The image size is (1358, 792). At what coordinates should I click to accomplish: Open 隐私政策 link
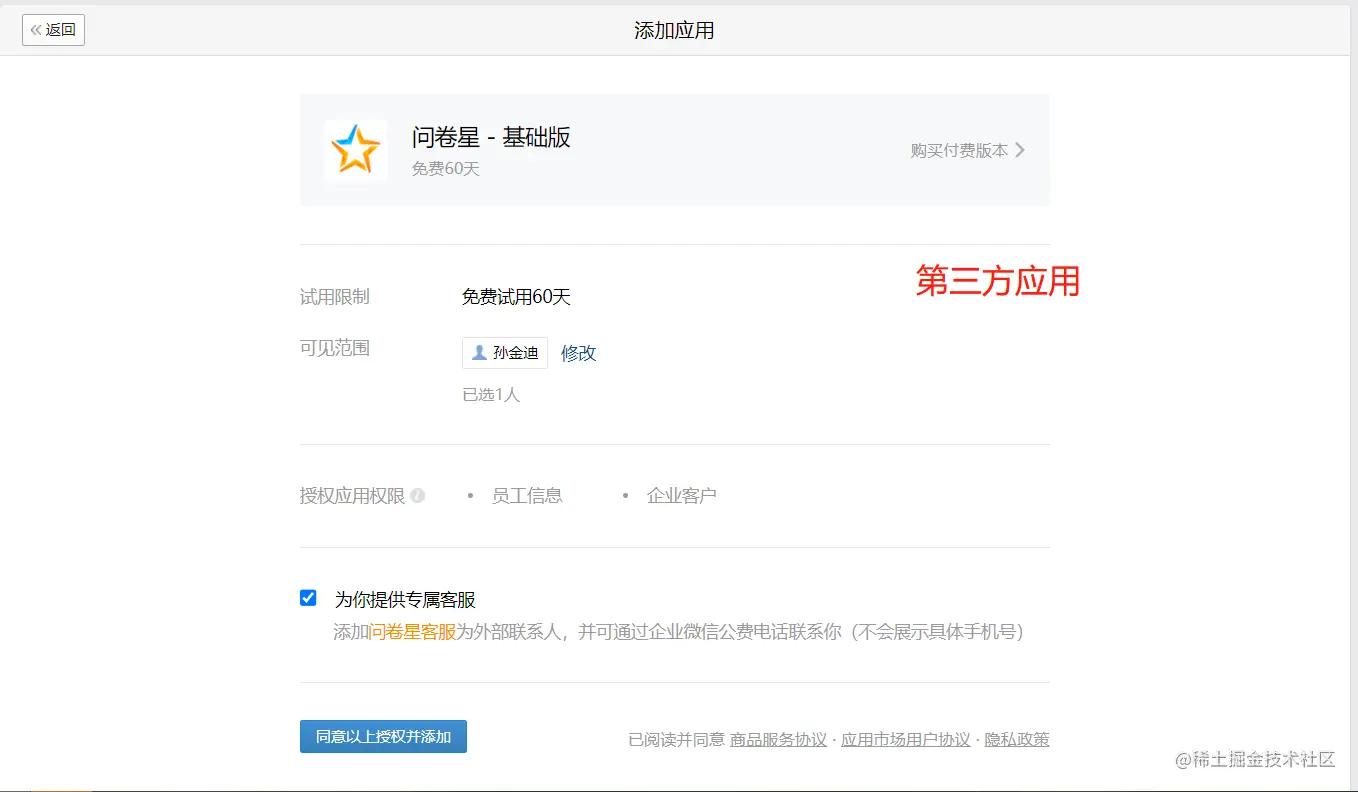pyautogui.click(x=1017, y=740)
